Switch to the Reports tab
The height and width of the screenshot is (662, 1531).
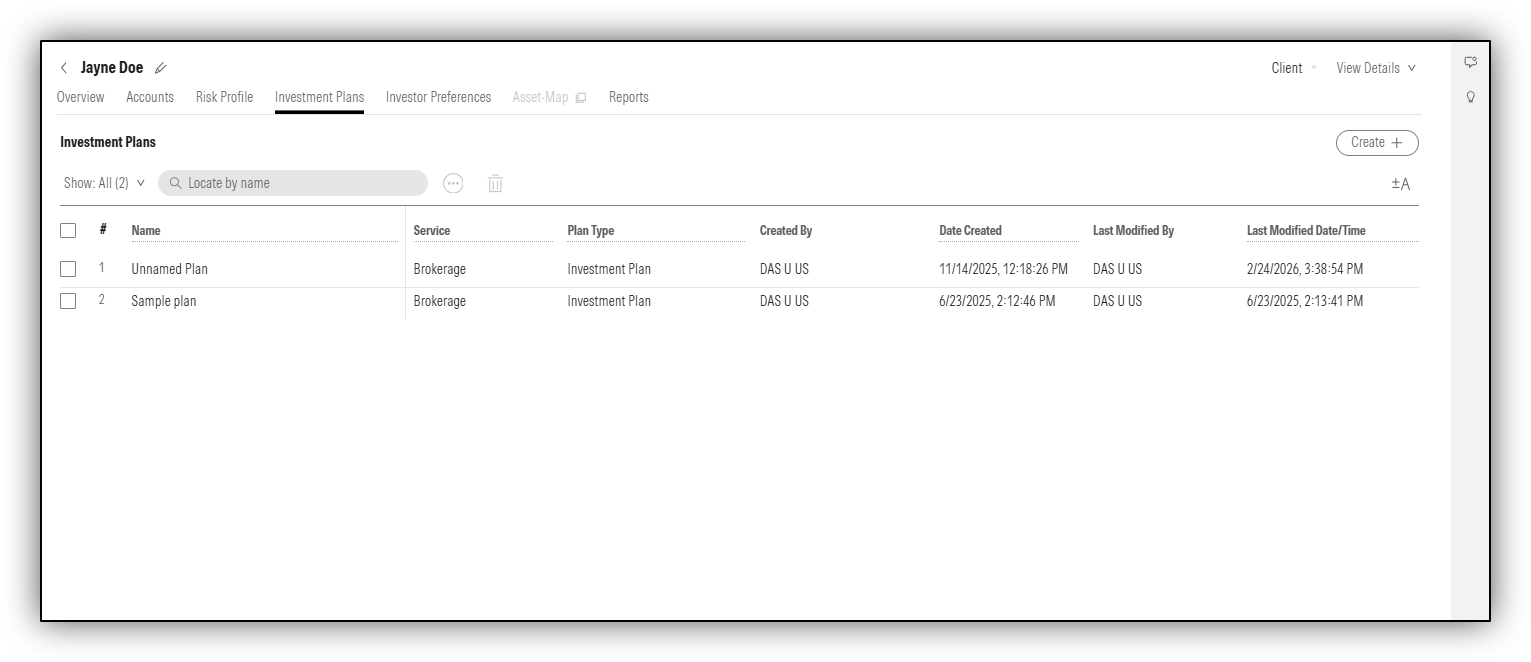[x=629, y=97]
